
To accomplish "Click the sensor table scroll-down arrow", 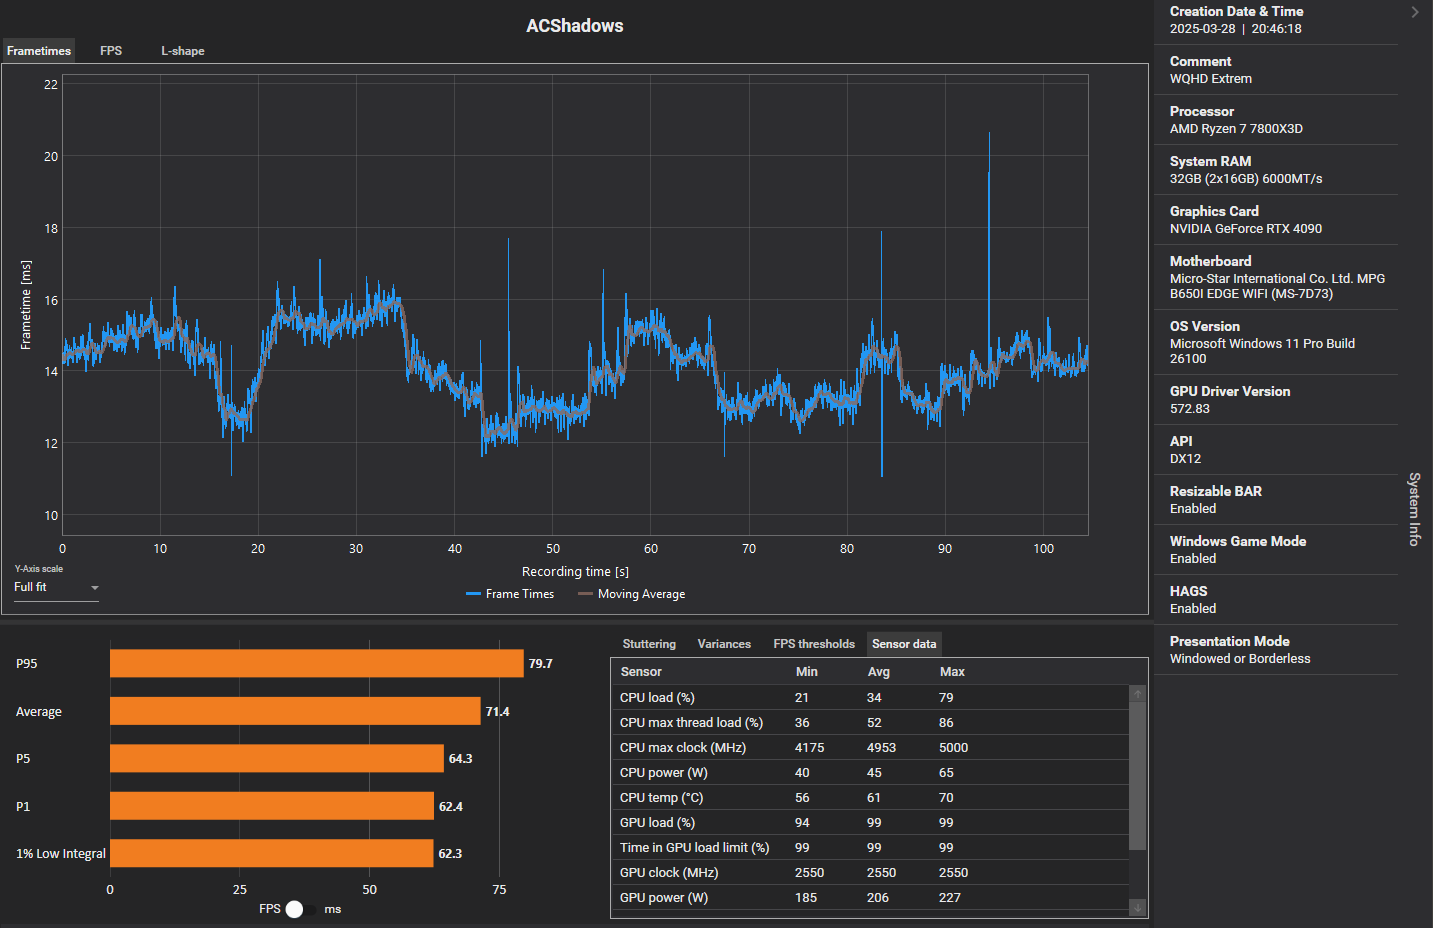I will [1137, 908].
